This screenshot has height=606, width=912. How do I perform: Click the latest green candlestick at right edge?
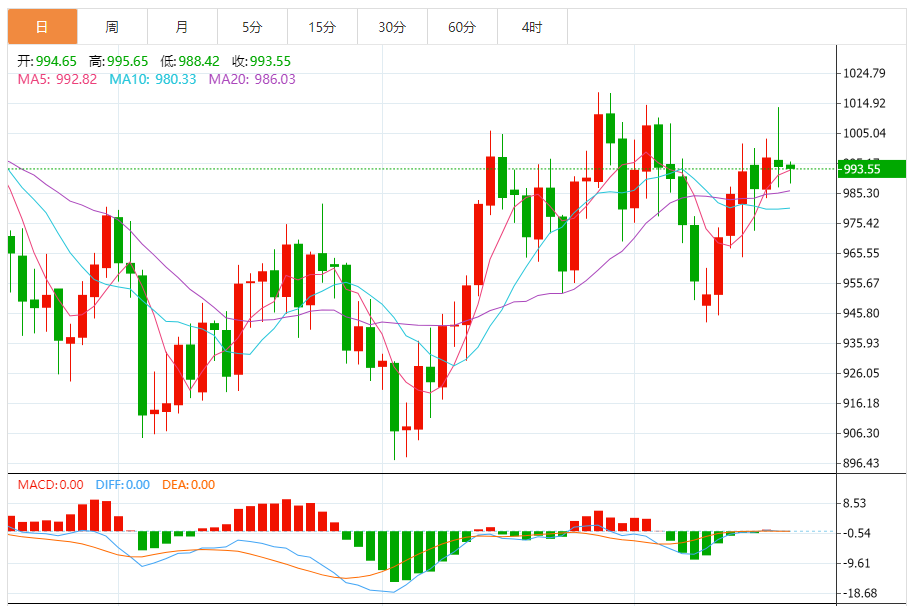790,167
